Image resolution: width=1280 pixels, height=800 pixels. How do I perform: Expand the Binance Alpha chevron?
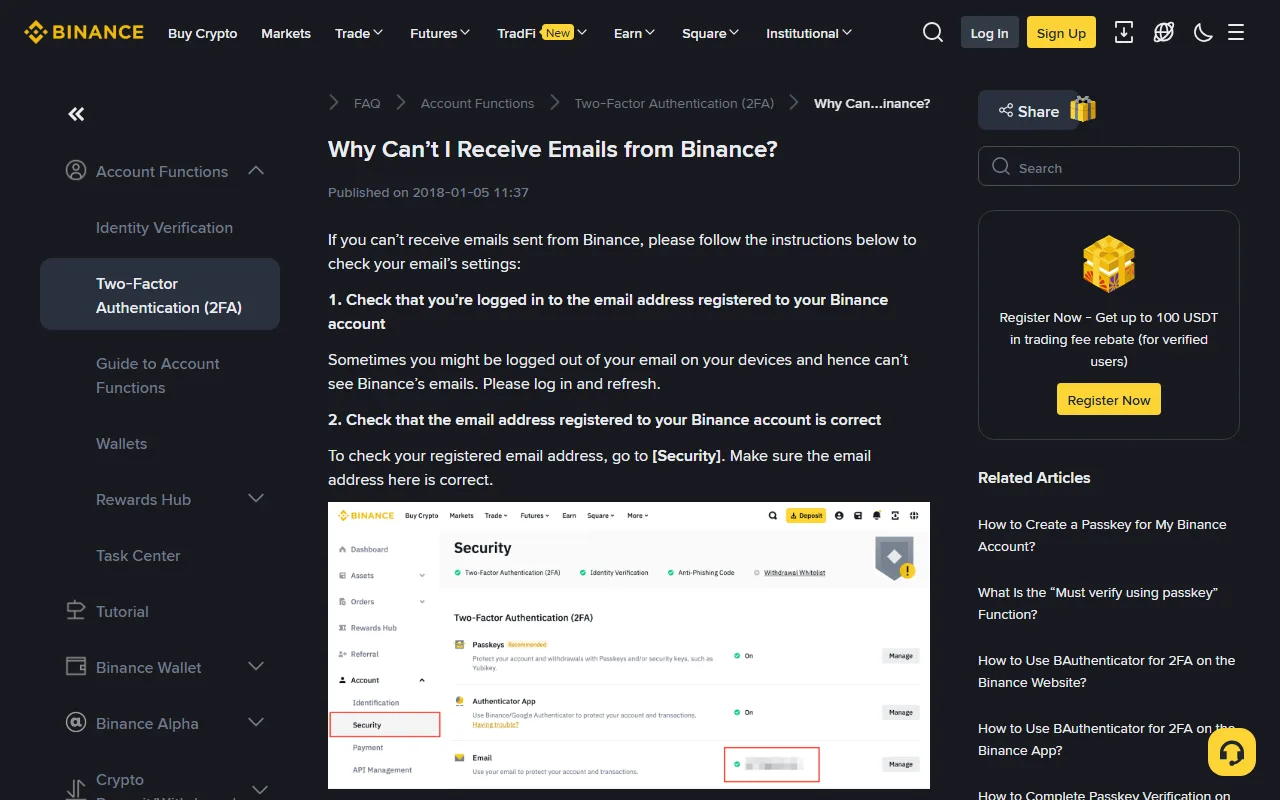coord(256,723)
